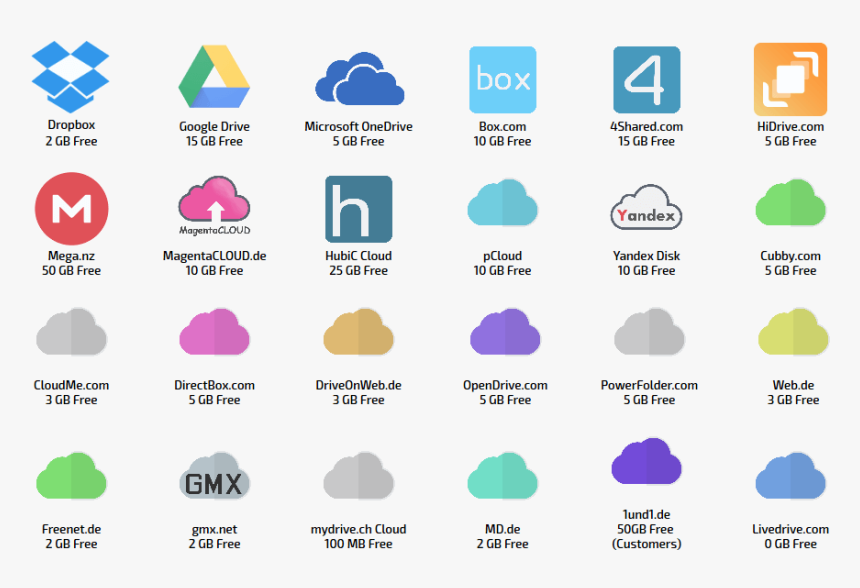This screenshot has width=860, height=588.
Task: Select the Web.de name text
Action: [793, 386]
